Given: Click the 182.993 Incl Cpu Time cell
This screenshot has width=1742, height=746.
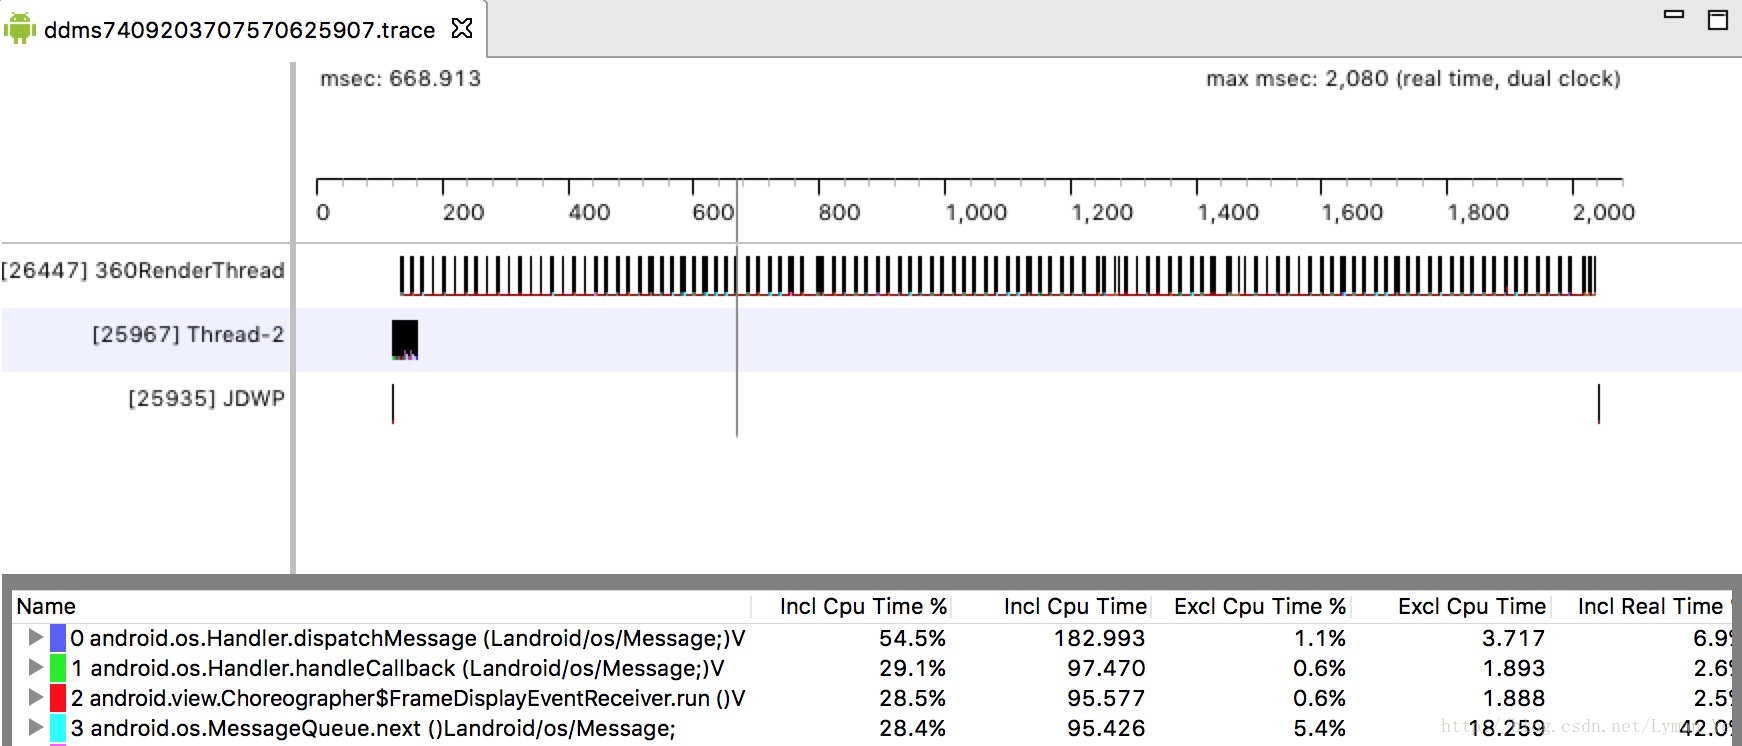Looking at the screenshot, I should [x=1099, y=638].
